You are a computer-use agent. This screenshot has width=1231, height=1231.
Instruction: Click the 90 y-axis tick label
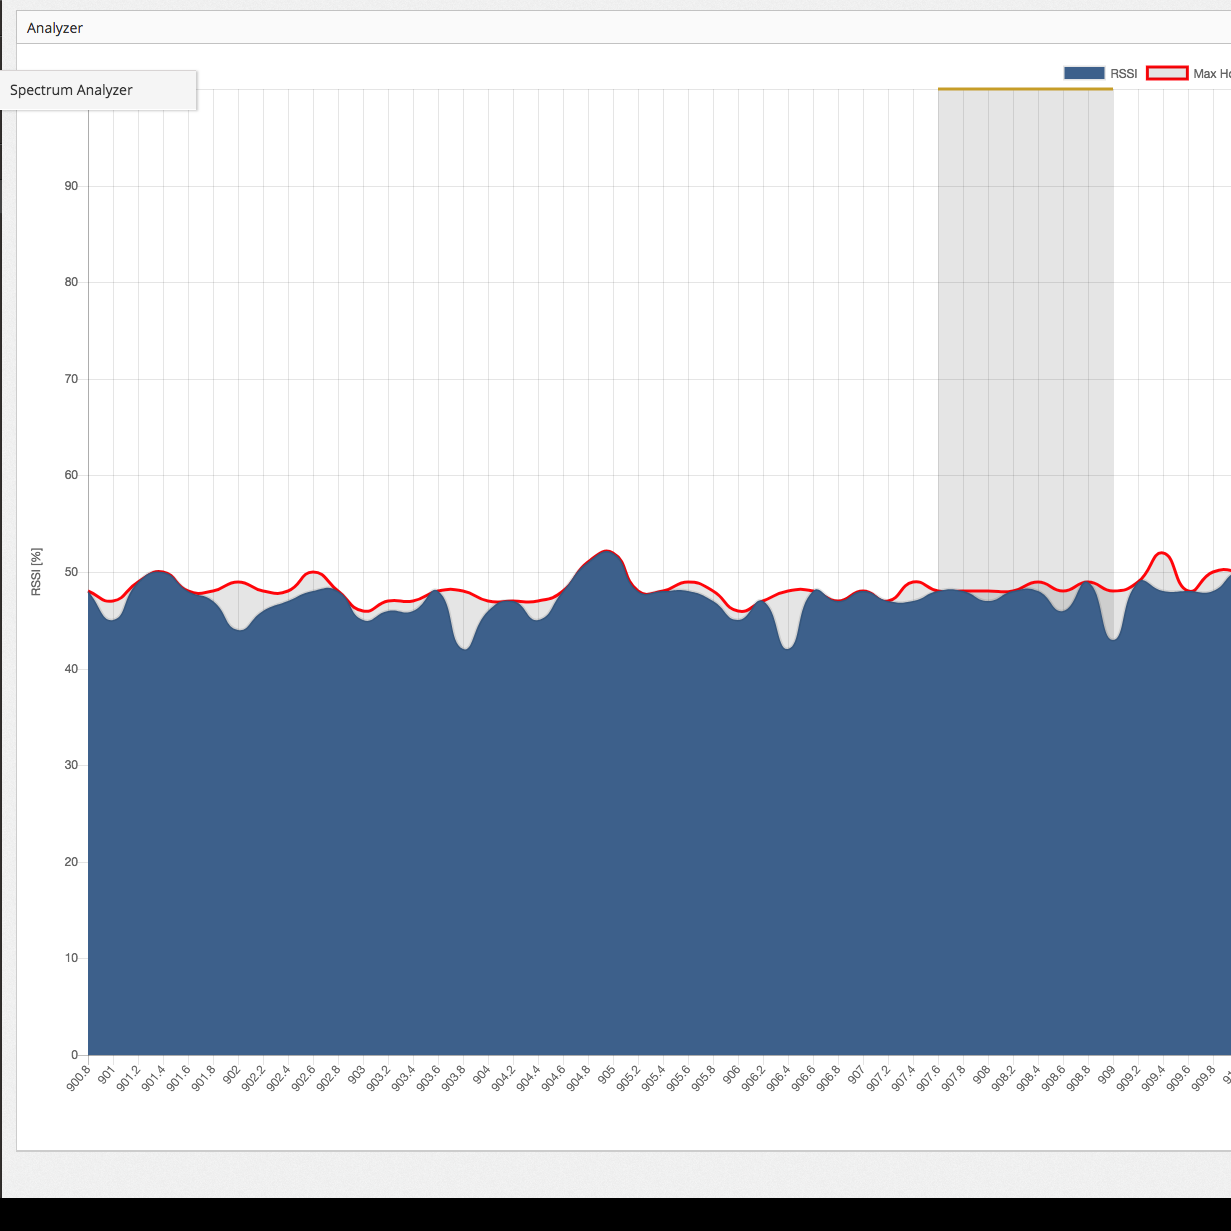tap(71, 186)
